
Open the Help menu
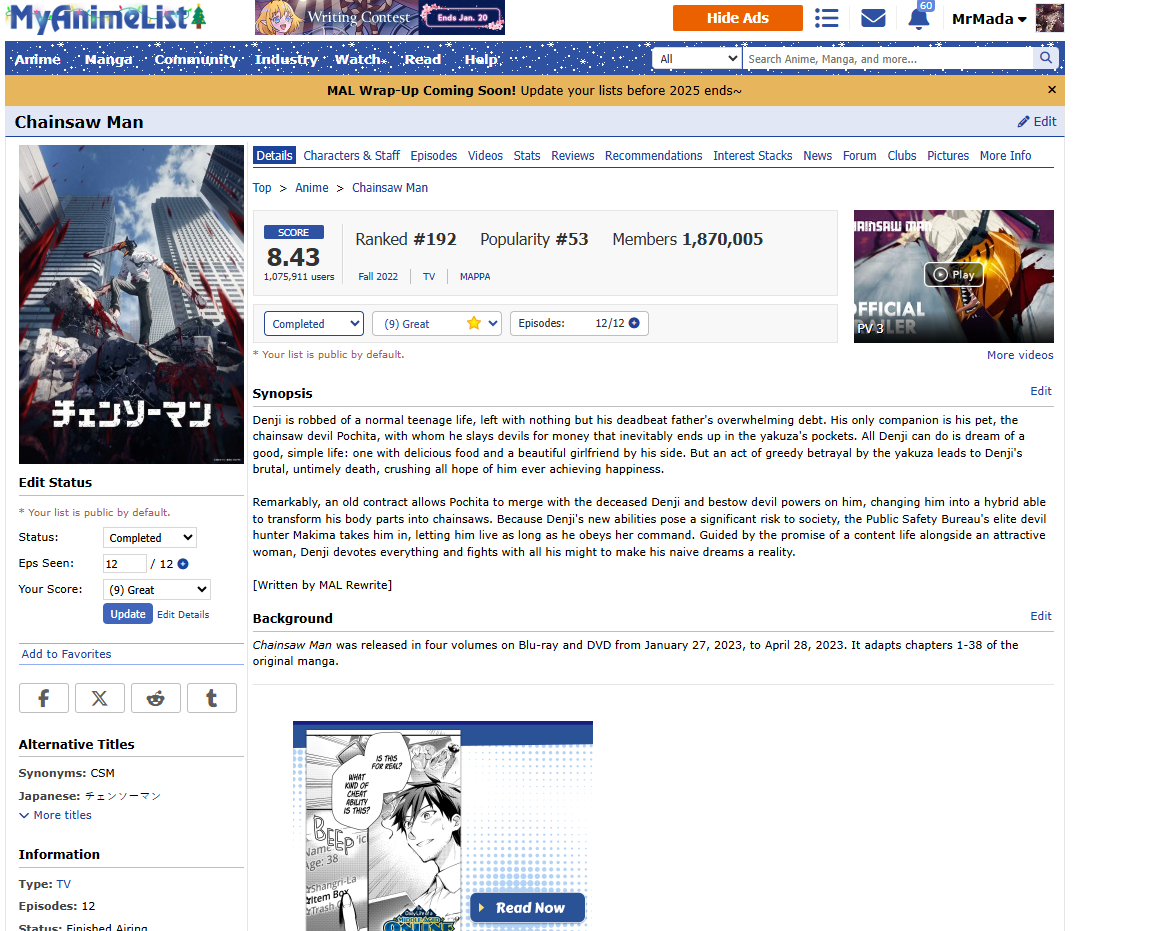coord(481,59)
